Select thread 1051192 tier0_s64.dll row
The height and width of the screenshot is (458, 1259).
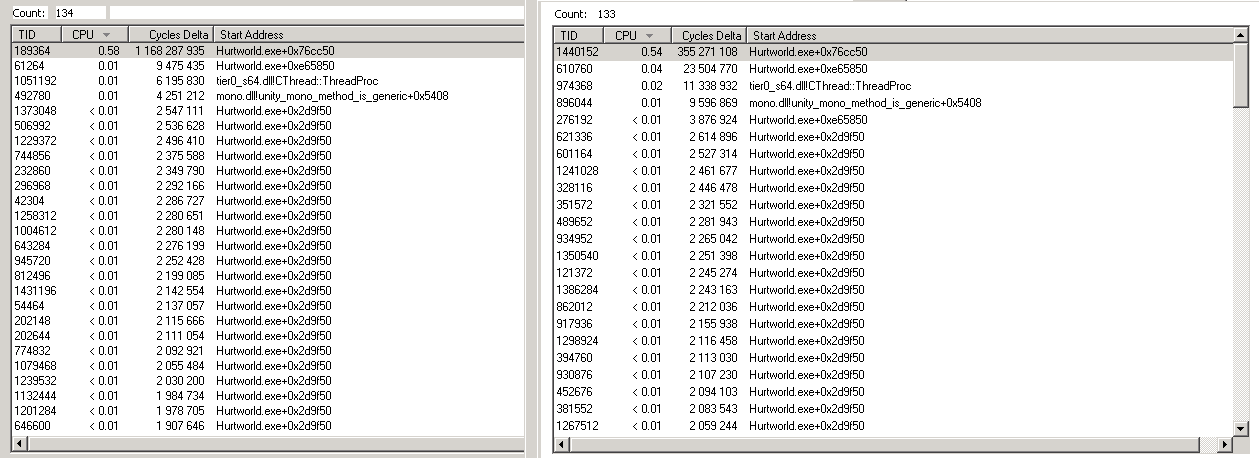coord(269,80)
